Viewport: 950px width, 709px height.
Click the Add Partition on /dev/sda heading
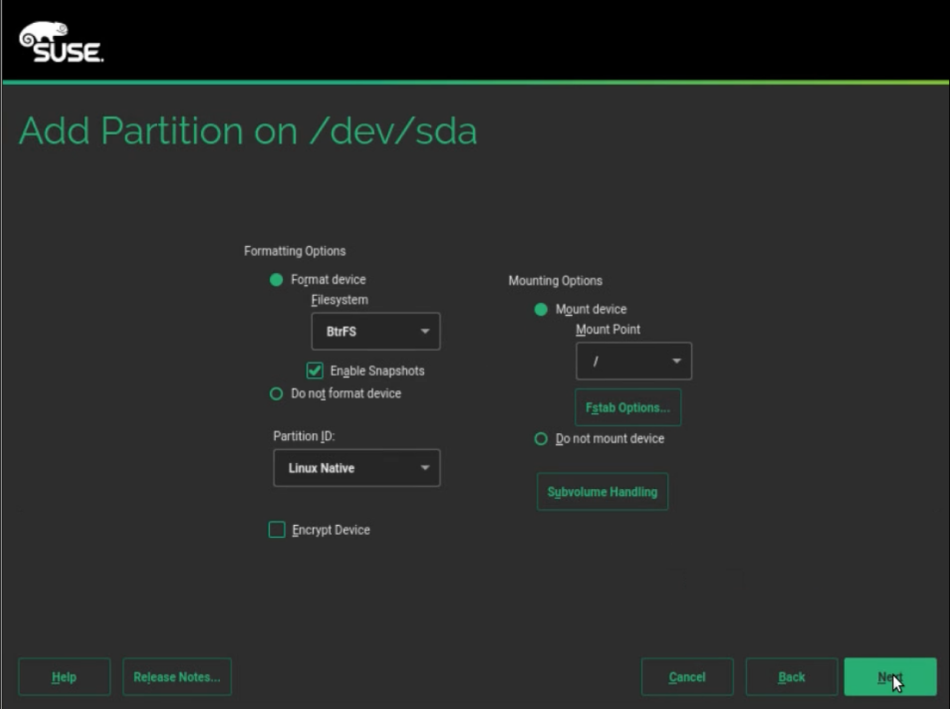[248, 131]
